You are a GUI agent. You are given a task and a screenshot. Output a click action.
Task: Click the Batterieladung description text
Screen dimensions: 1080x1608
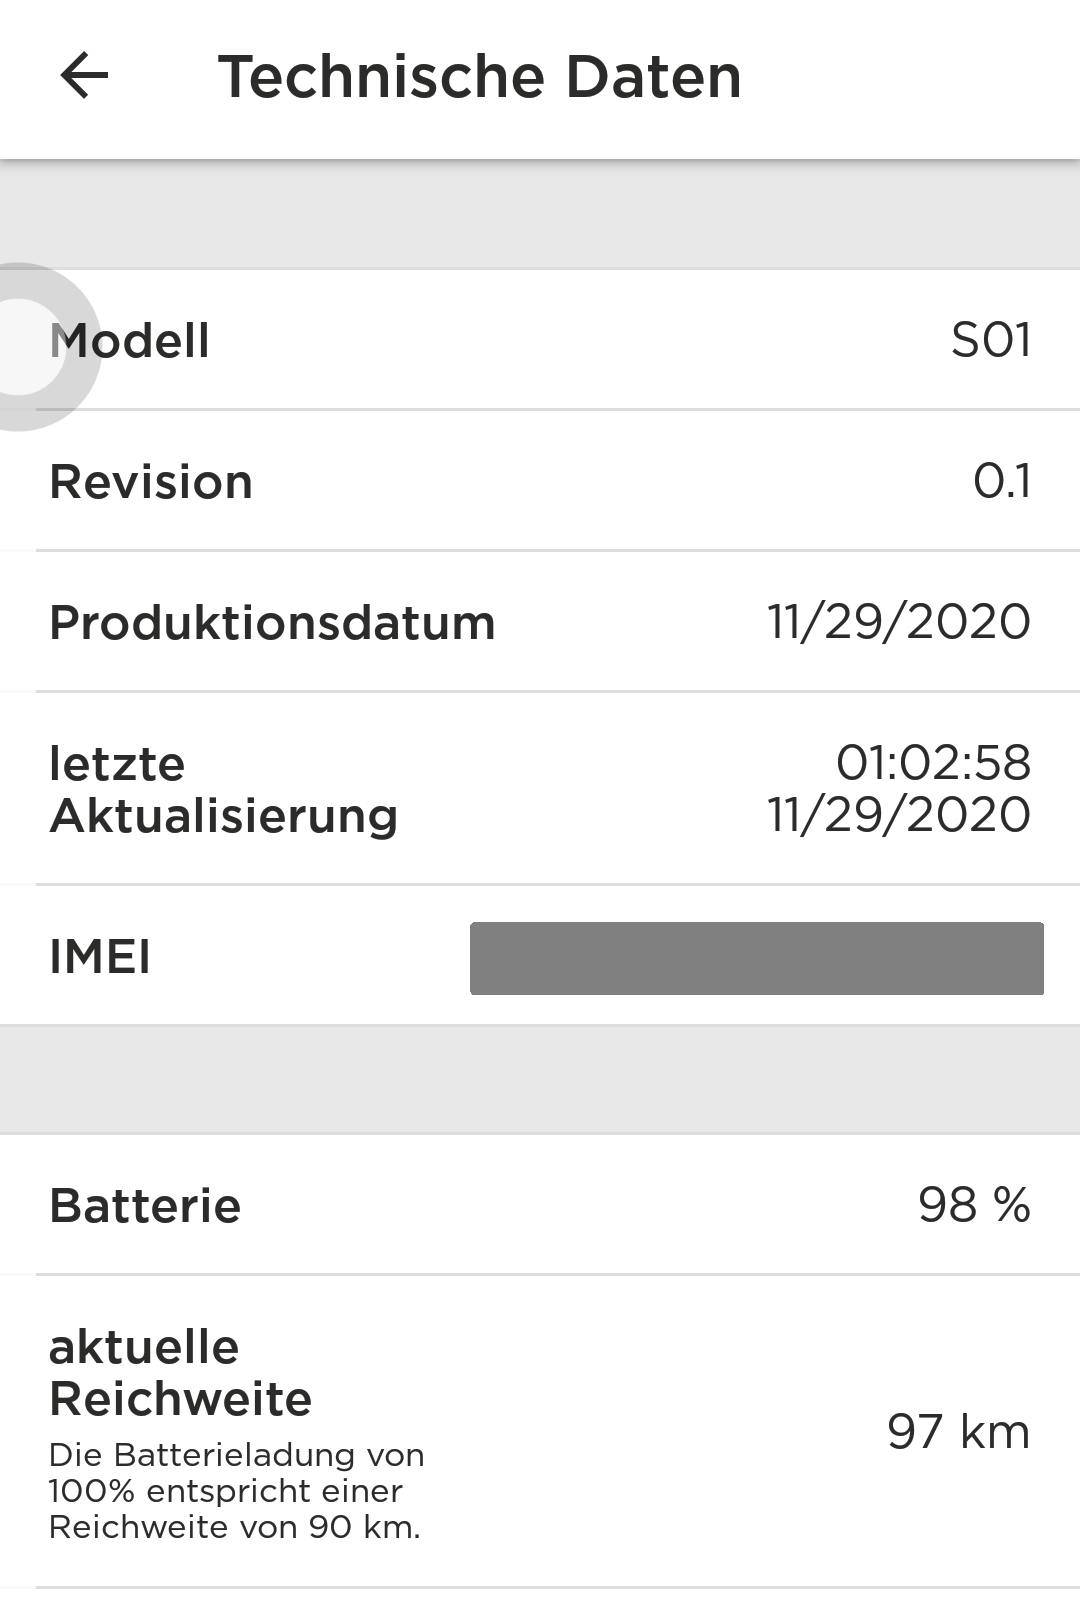236,1491
